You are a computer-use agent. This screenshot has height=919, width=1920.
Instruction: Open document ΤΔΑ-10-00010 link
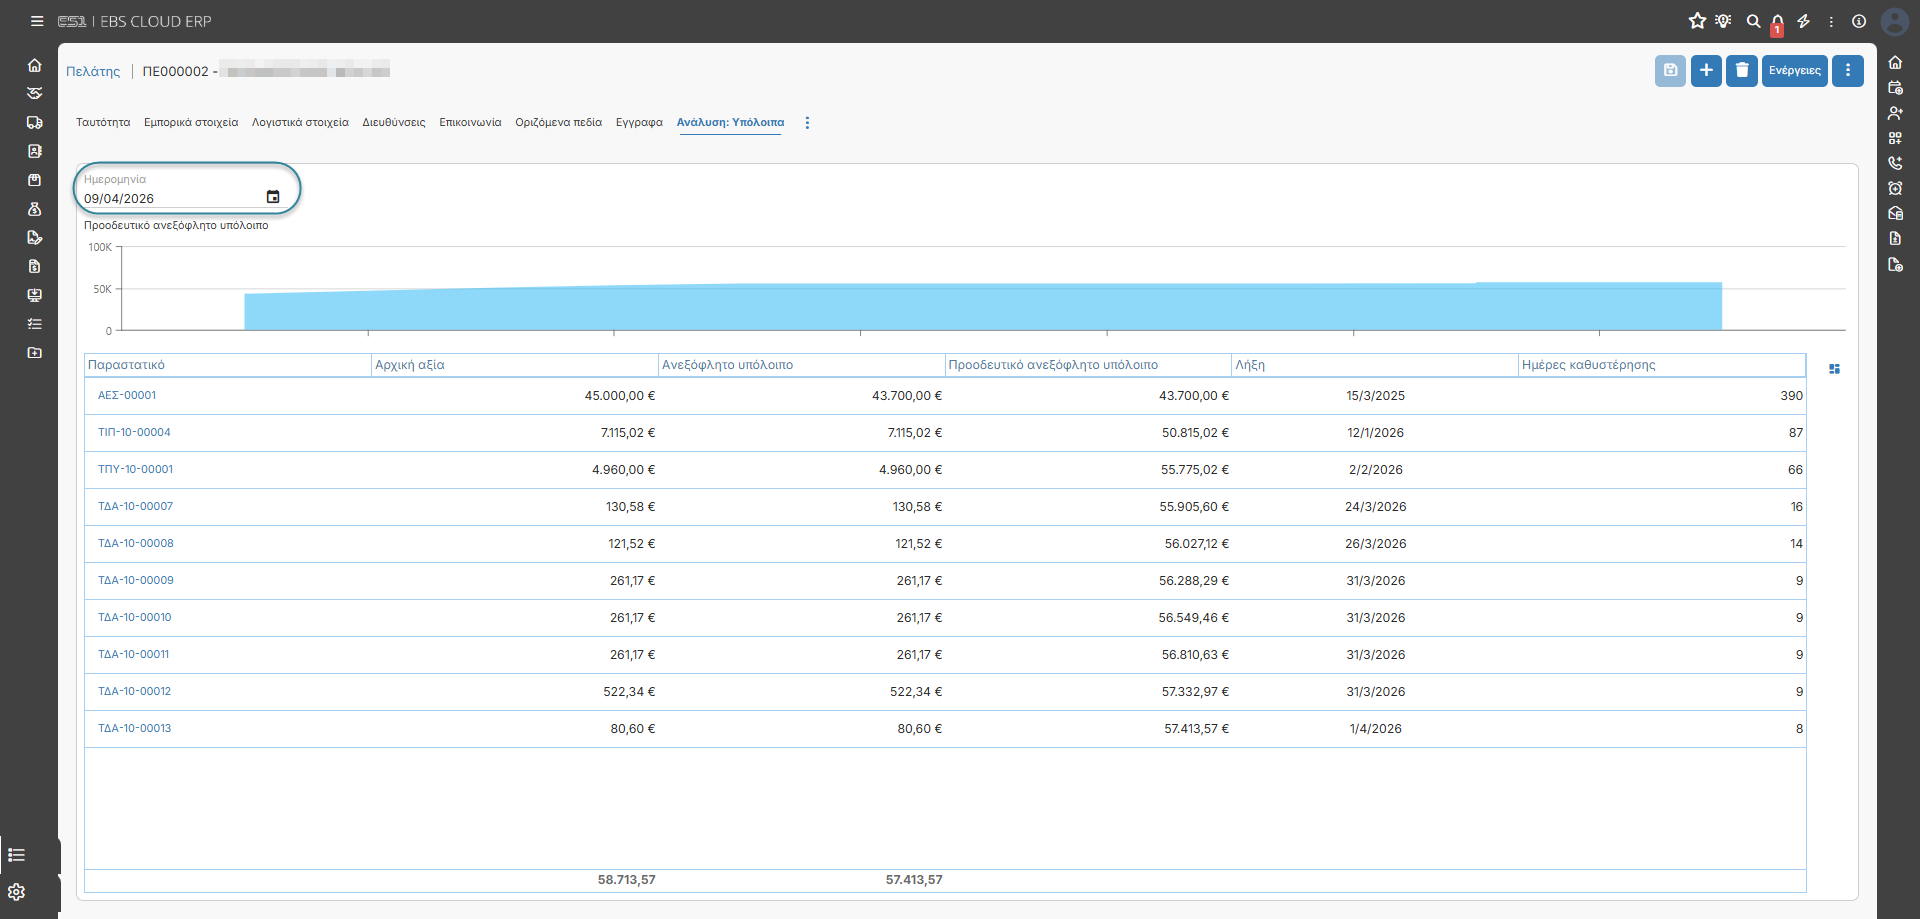click(x=134, y=617)
